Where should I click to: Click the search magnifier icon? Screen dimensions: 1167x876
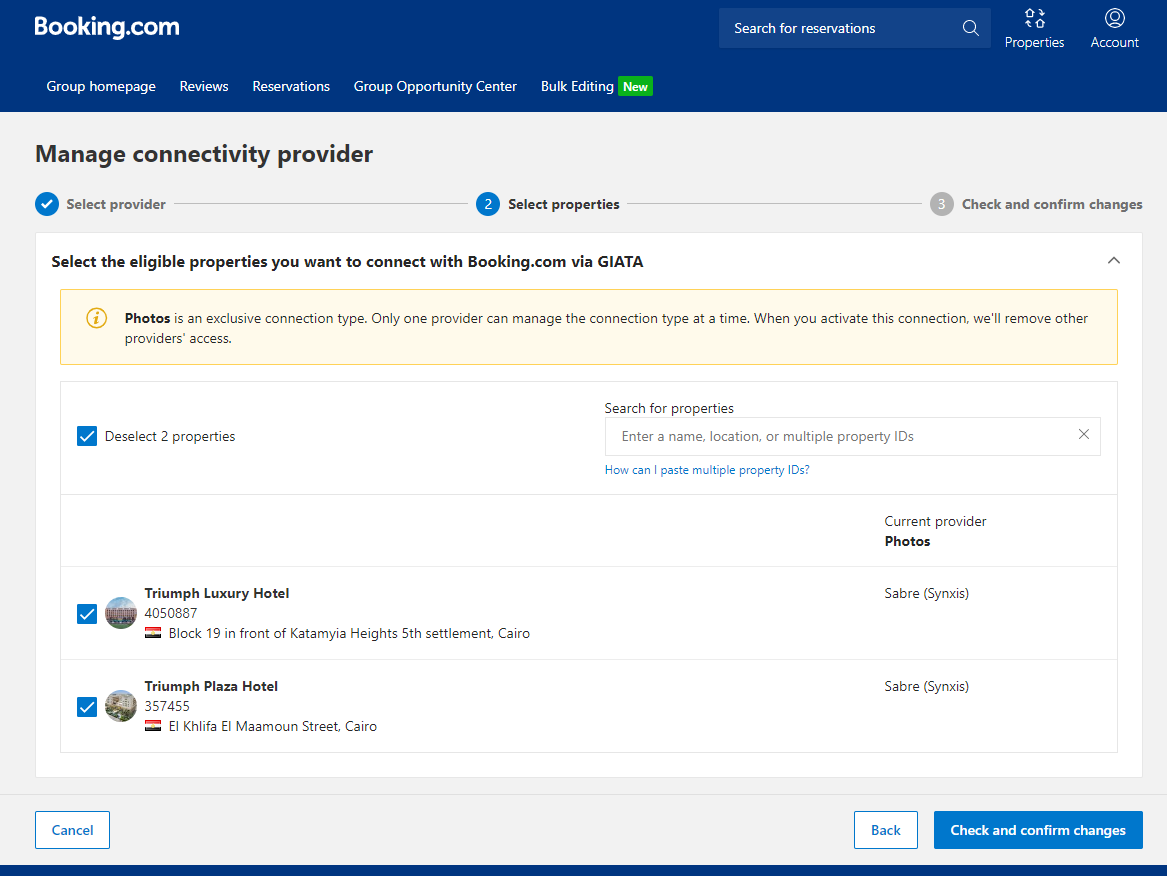[x=968, y=28]
